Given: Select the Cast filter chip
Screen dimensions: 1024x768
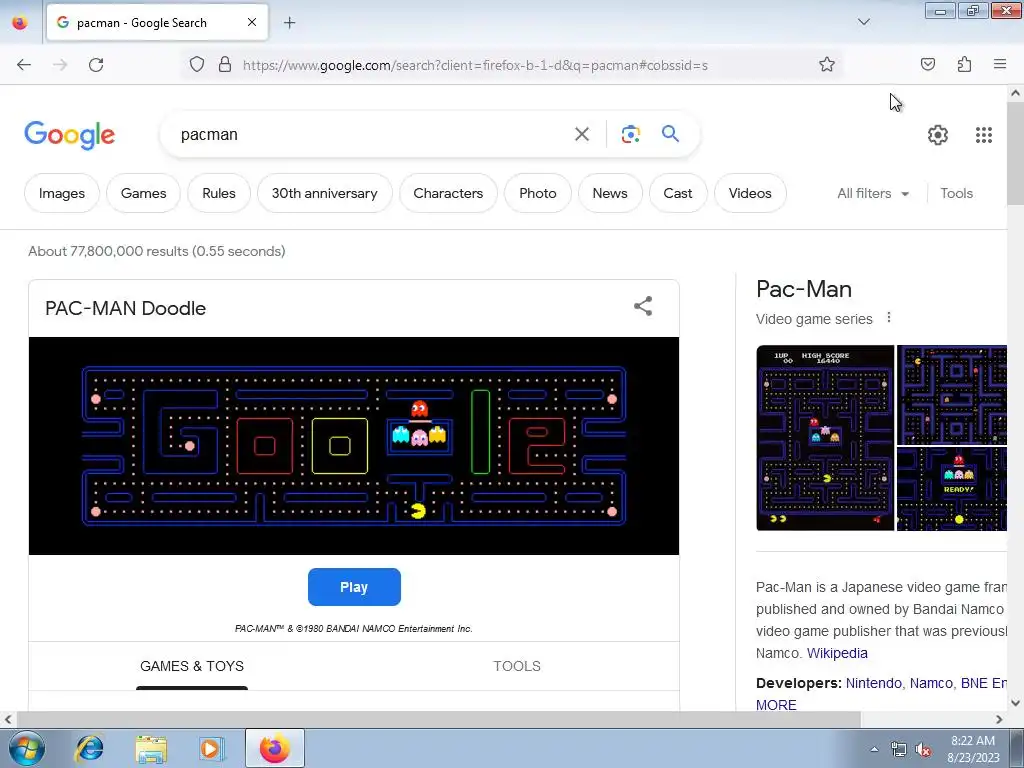Looking at the screenshot, I should click(678, 193).
